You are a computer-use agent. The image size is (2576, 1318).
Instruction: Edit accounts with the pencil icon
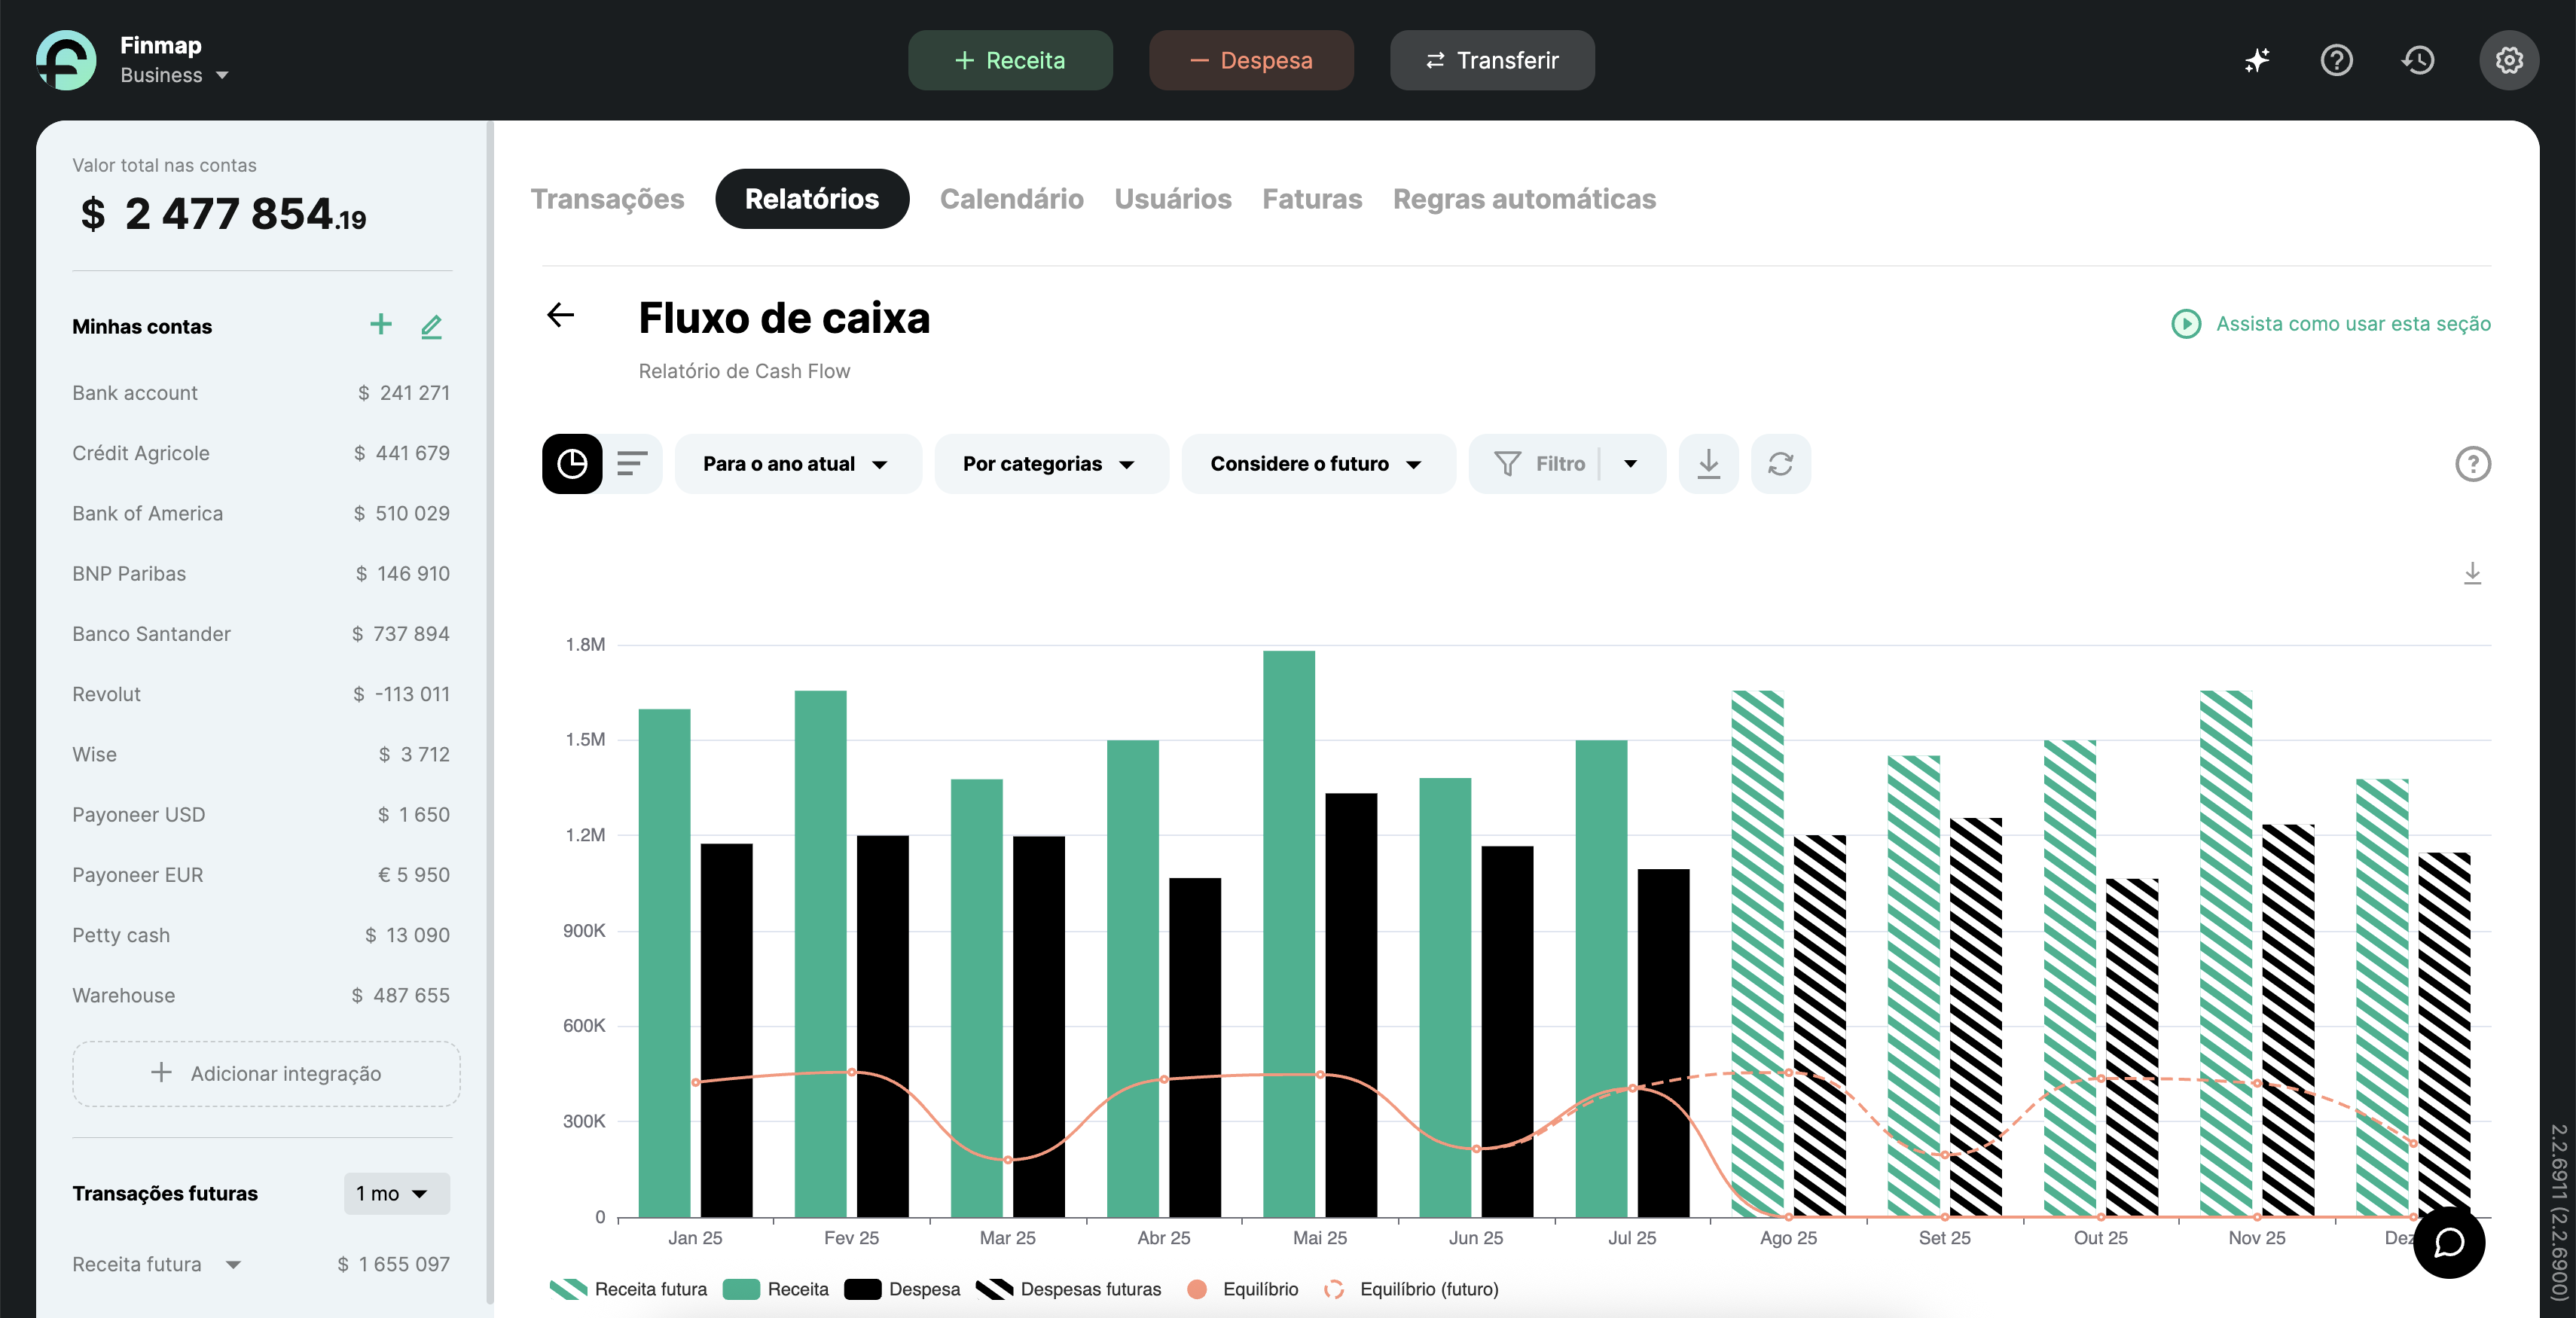[431, 326]
